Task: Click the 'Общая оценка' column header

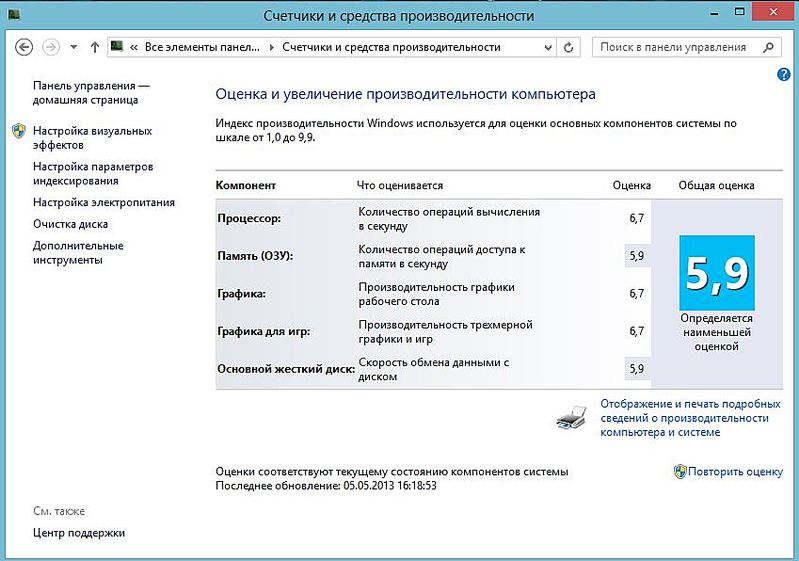Action: pyautogui.click(x=716, y=185)
